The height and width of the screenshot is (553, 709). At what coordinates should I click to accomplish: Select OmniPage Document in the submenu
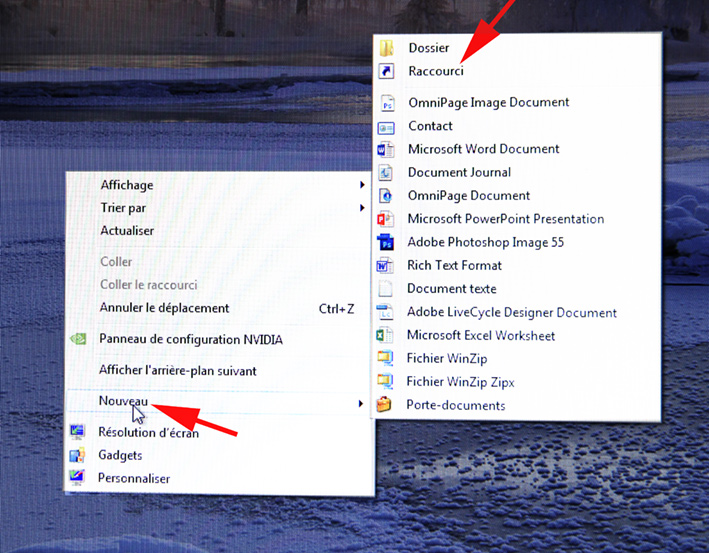(517, 196)
